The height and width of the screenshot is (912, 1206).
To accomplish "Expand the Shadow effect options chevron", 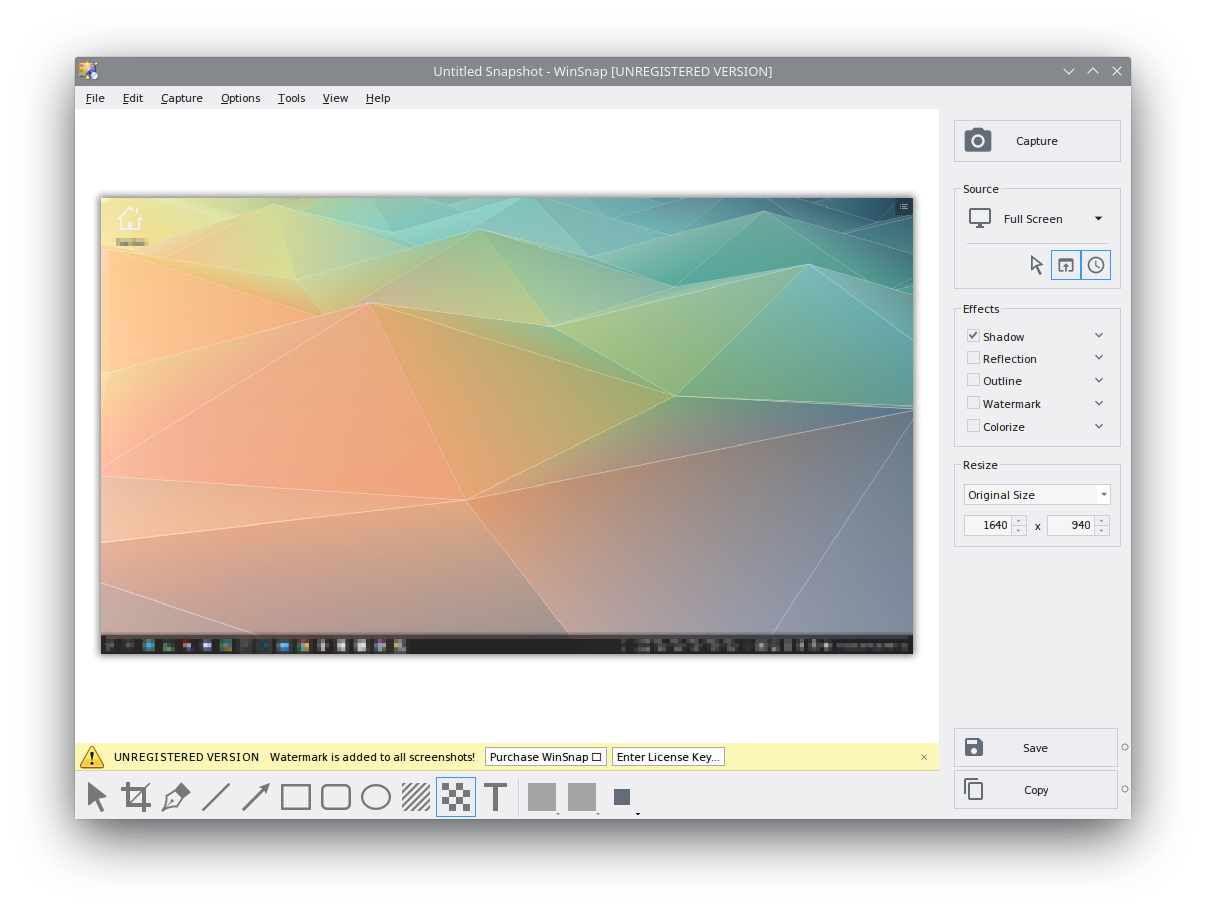I will (1099, 336).
